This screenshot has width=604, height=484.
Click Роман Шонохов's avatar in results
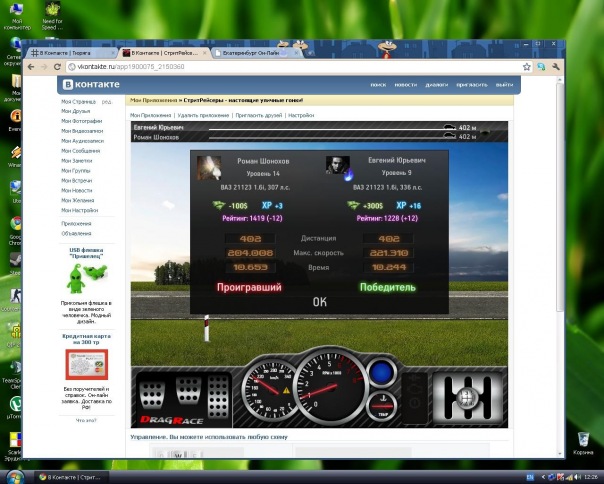(x=209, y=168)
